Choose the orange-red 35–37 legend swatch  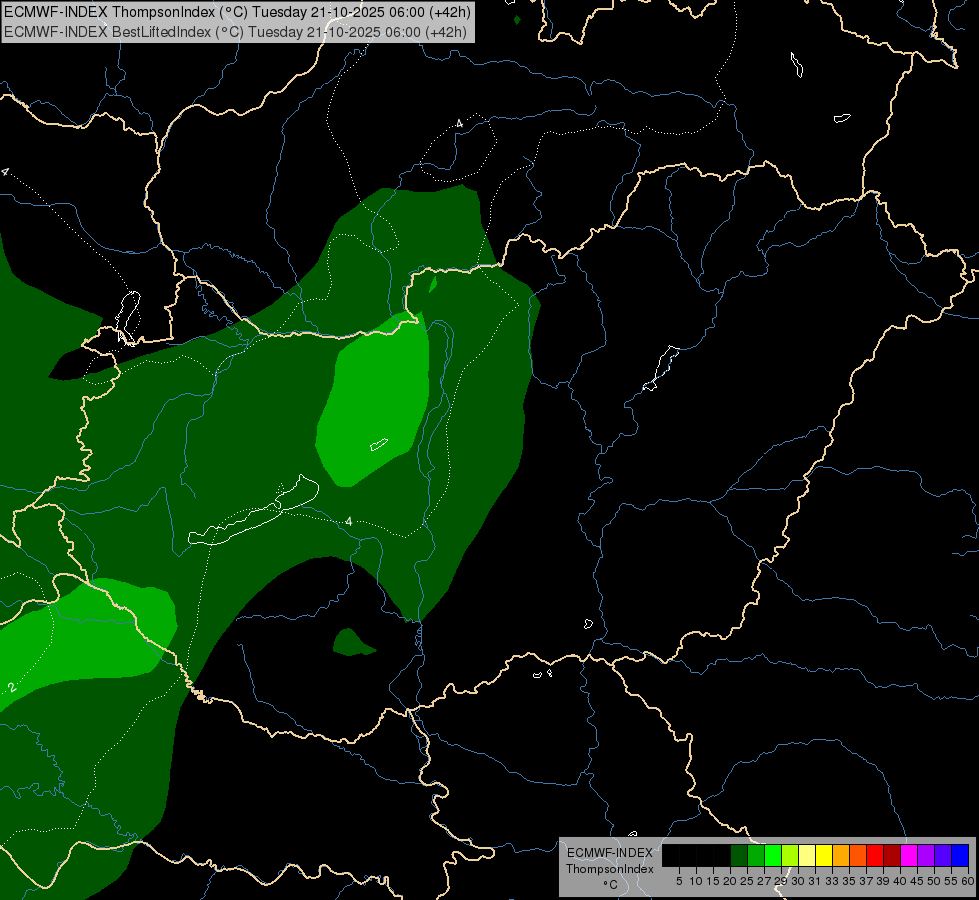point(858,855)
